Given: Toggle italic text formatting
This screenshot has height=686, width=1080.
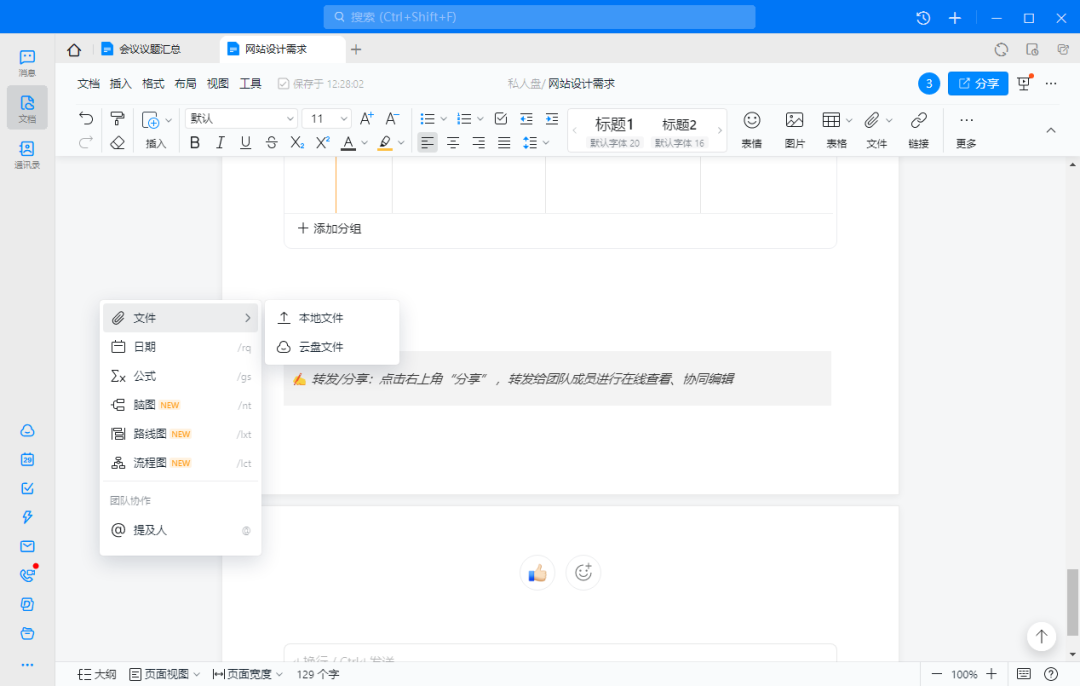Looking at the screenshot, I should (x=220, y=143).
